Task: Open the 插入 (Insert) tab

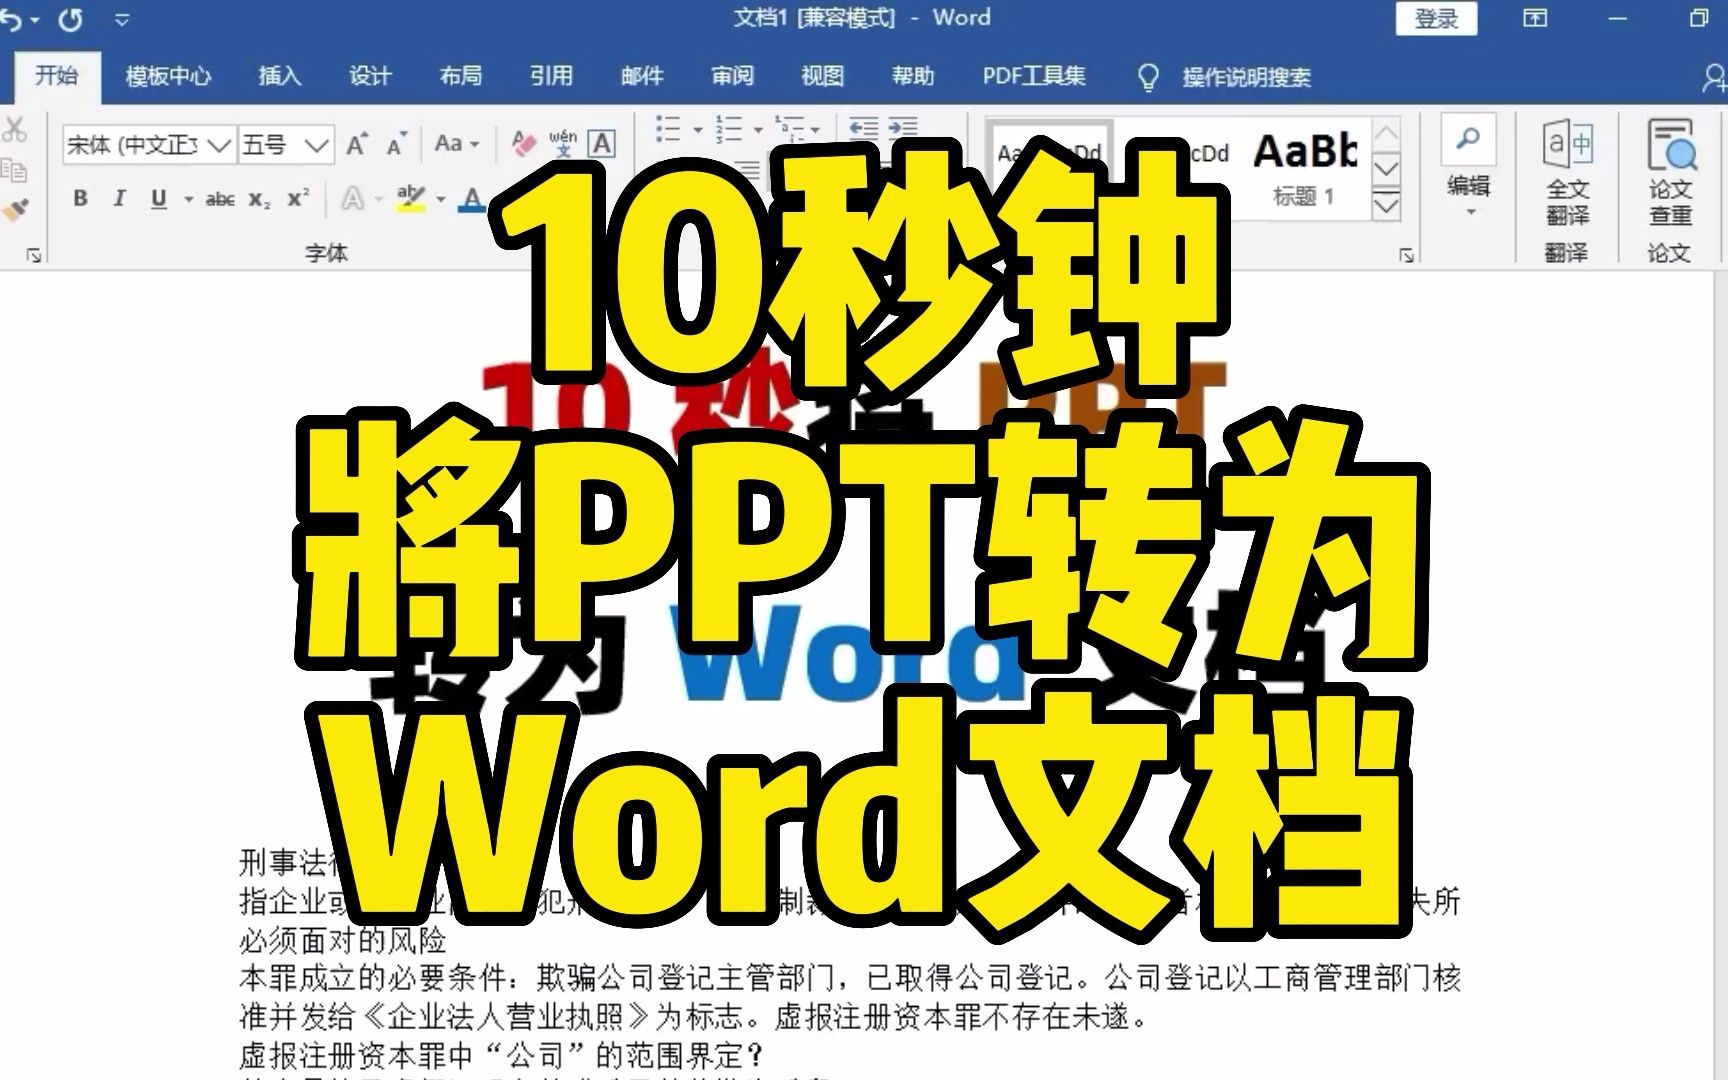Action: click(x=279, y=76)
